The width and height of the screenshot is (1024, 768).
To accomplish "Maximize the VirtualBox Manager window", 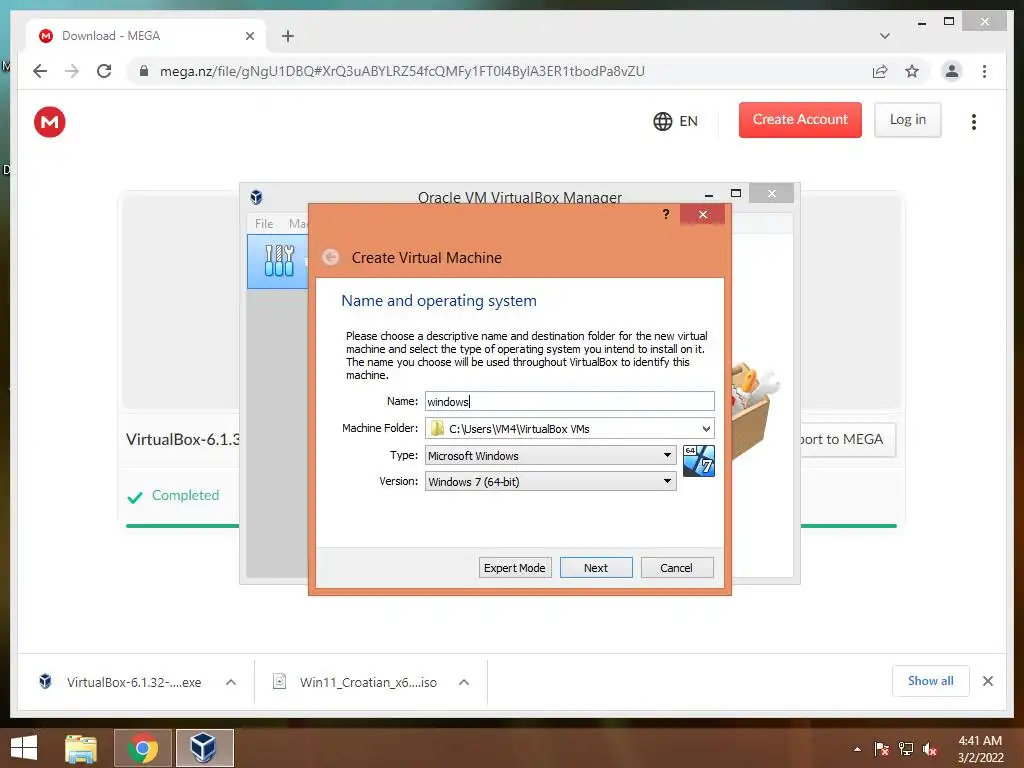I will click(x=736, y=193).
